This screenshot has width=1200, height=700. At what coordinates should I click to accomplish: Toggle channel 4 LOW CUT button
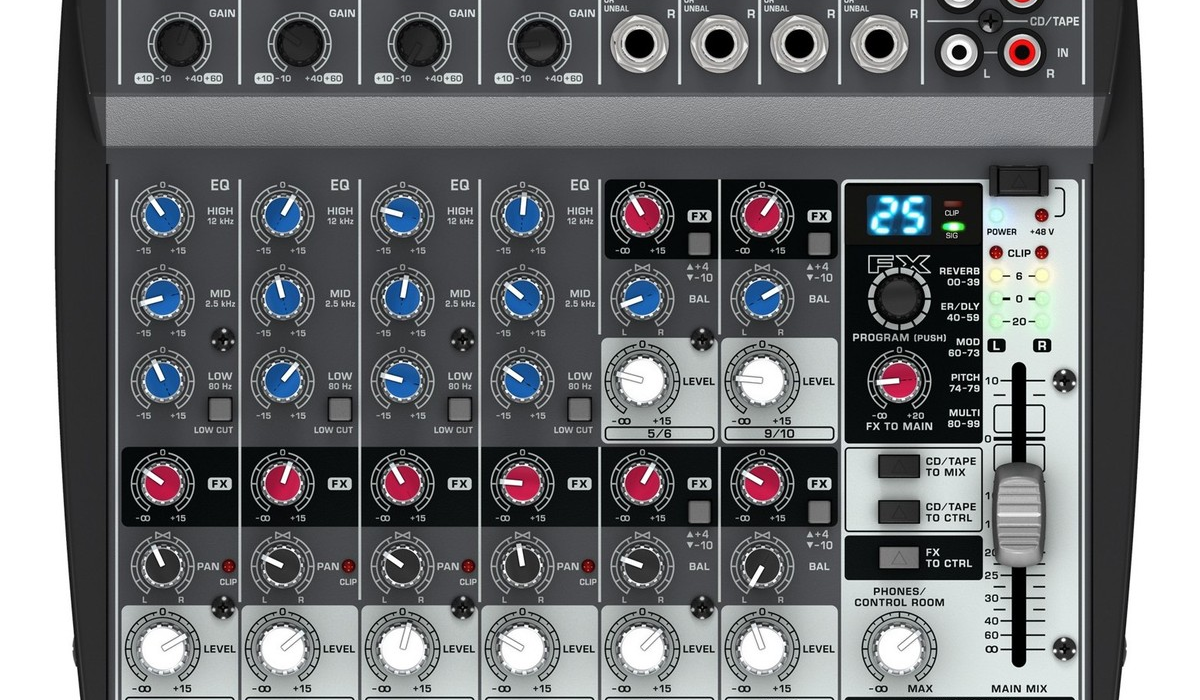point(580,408)
